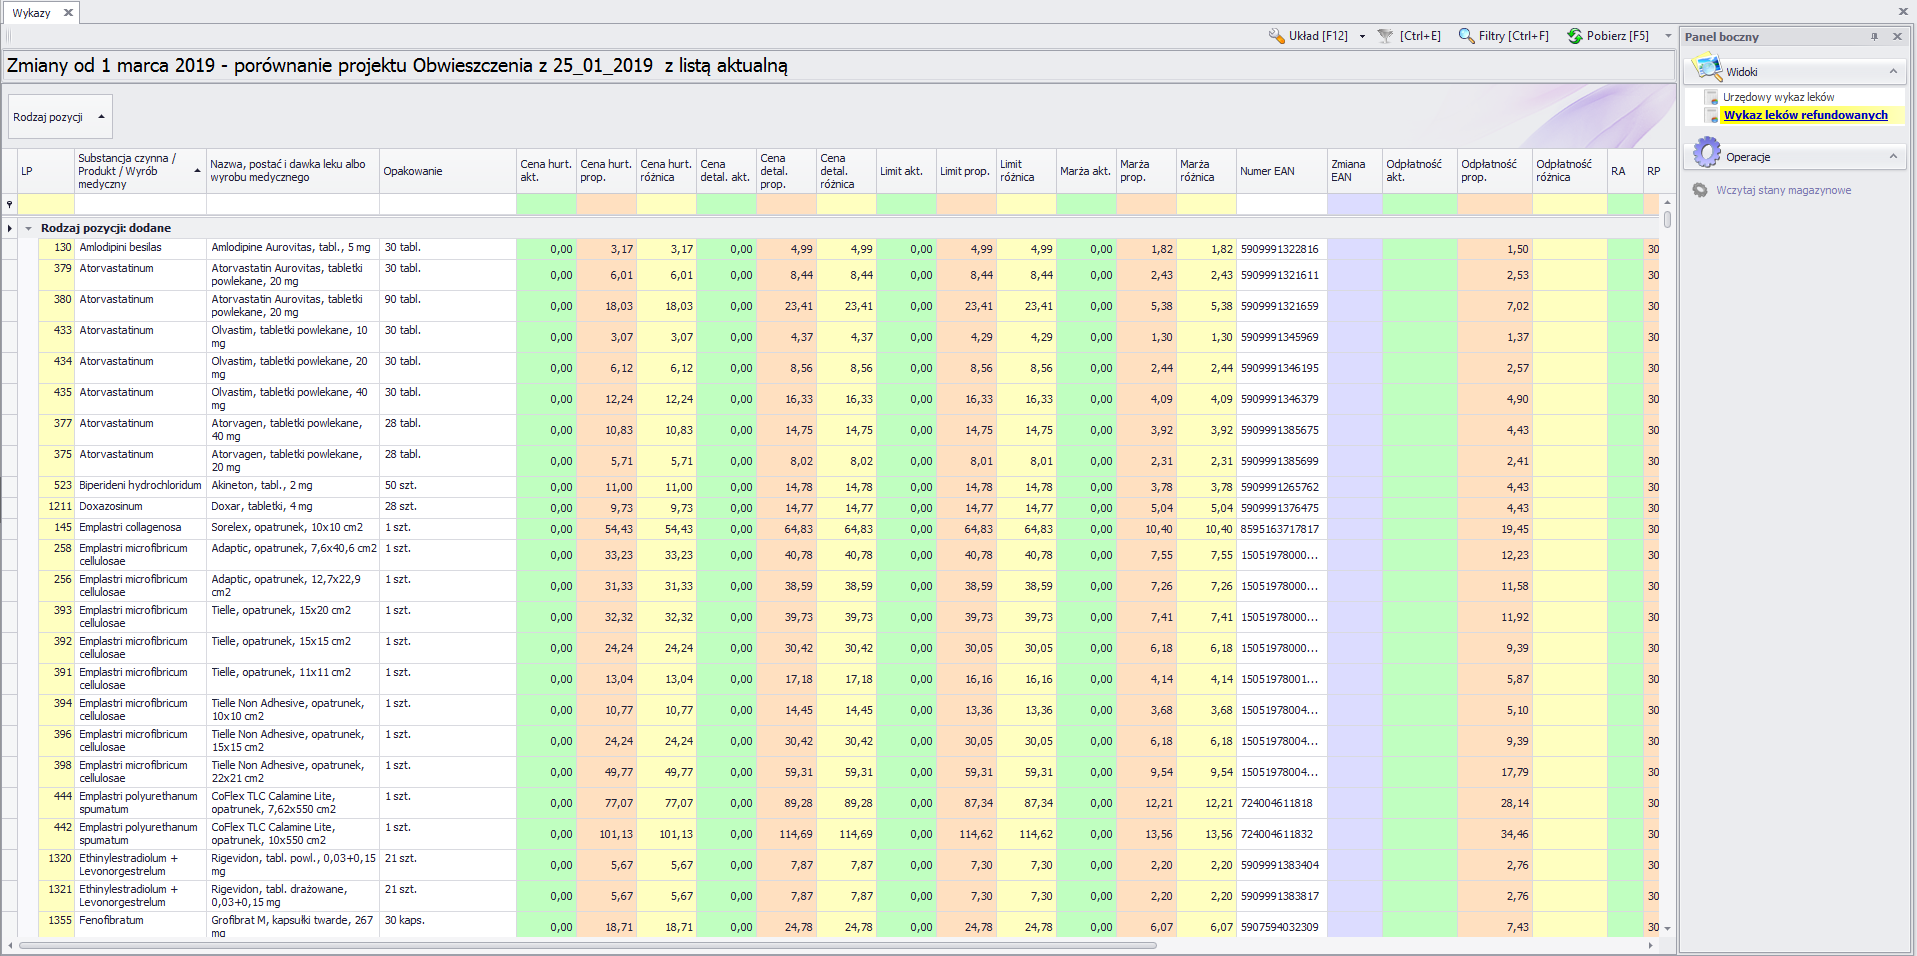Click the vertical scrollbar down arrow

[x=1667, y=929]
